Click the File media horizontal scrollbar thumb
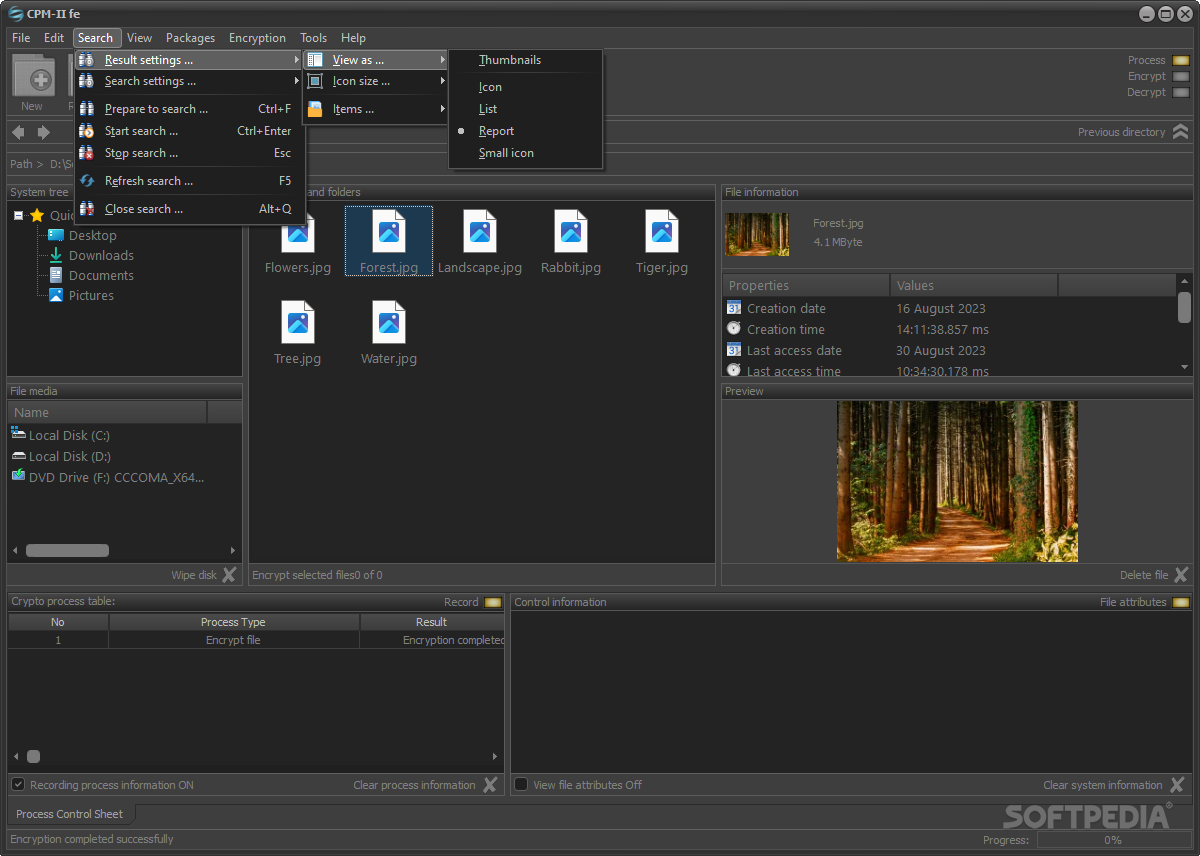The width and height of the screenshot is (1200, 856). click(67, 550)
